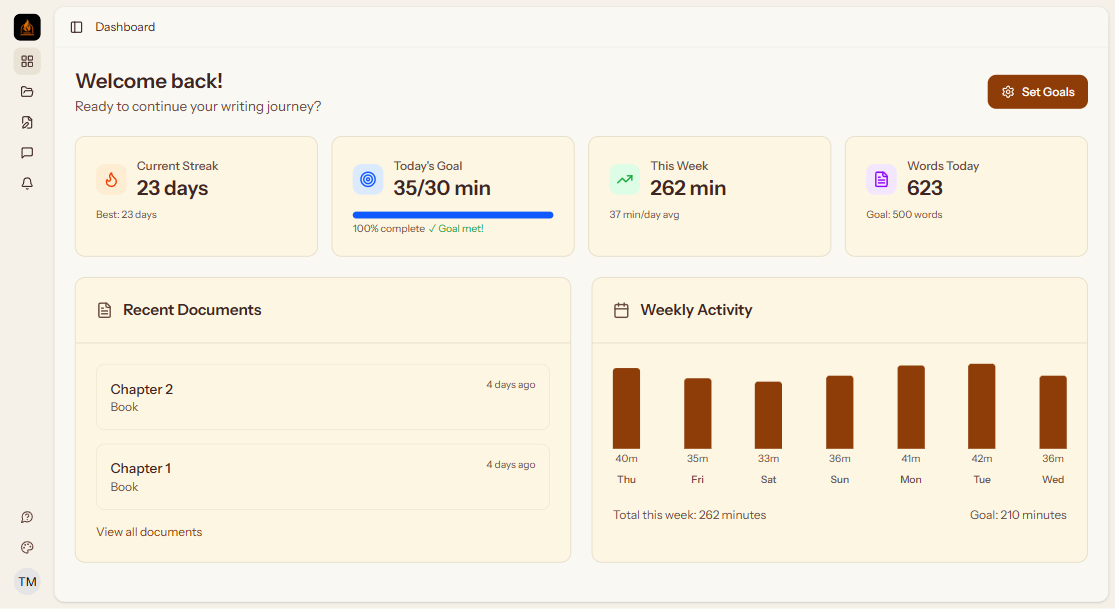This screenshot has height=609, width=1115.
Task: Select the Dashboard breadcrumb label
Action: coord(124,26)
